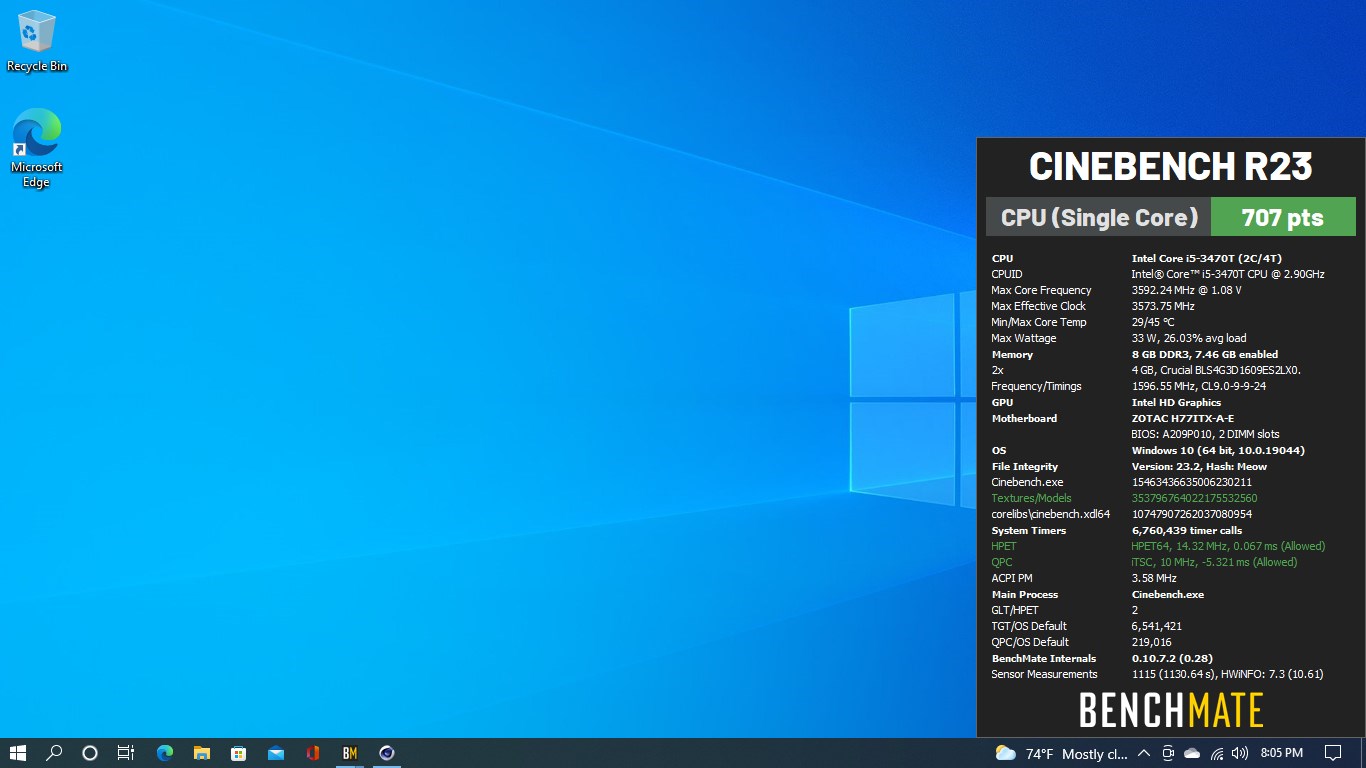Open the Wi-Fi network tray icon
Screen dimensions: 1366x768
point(1217,753)
